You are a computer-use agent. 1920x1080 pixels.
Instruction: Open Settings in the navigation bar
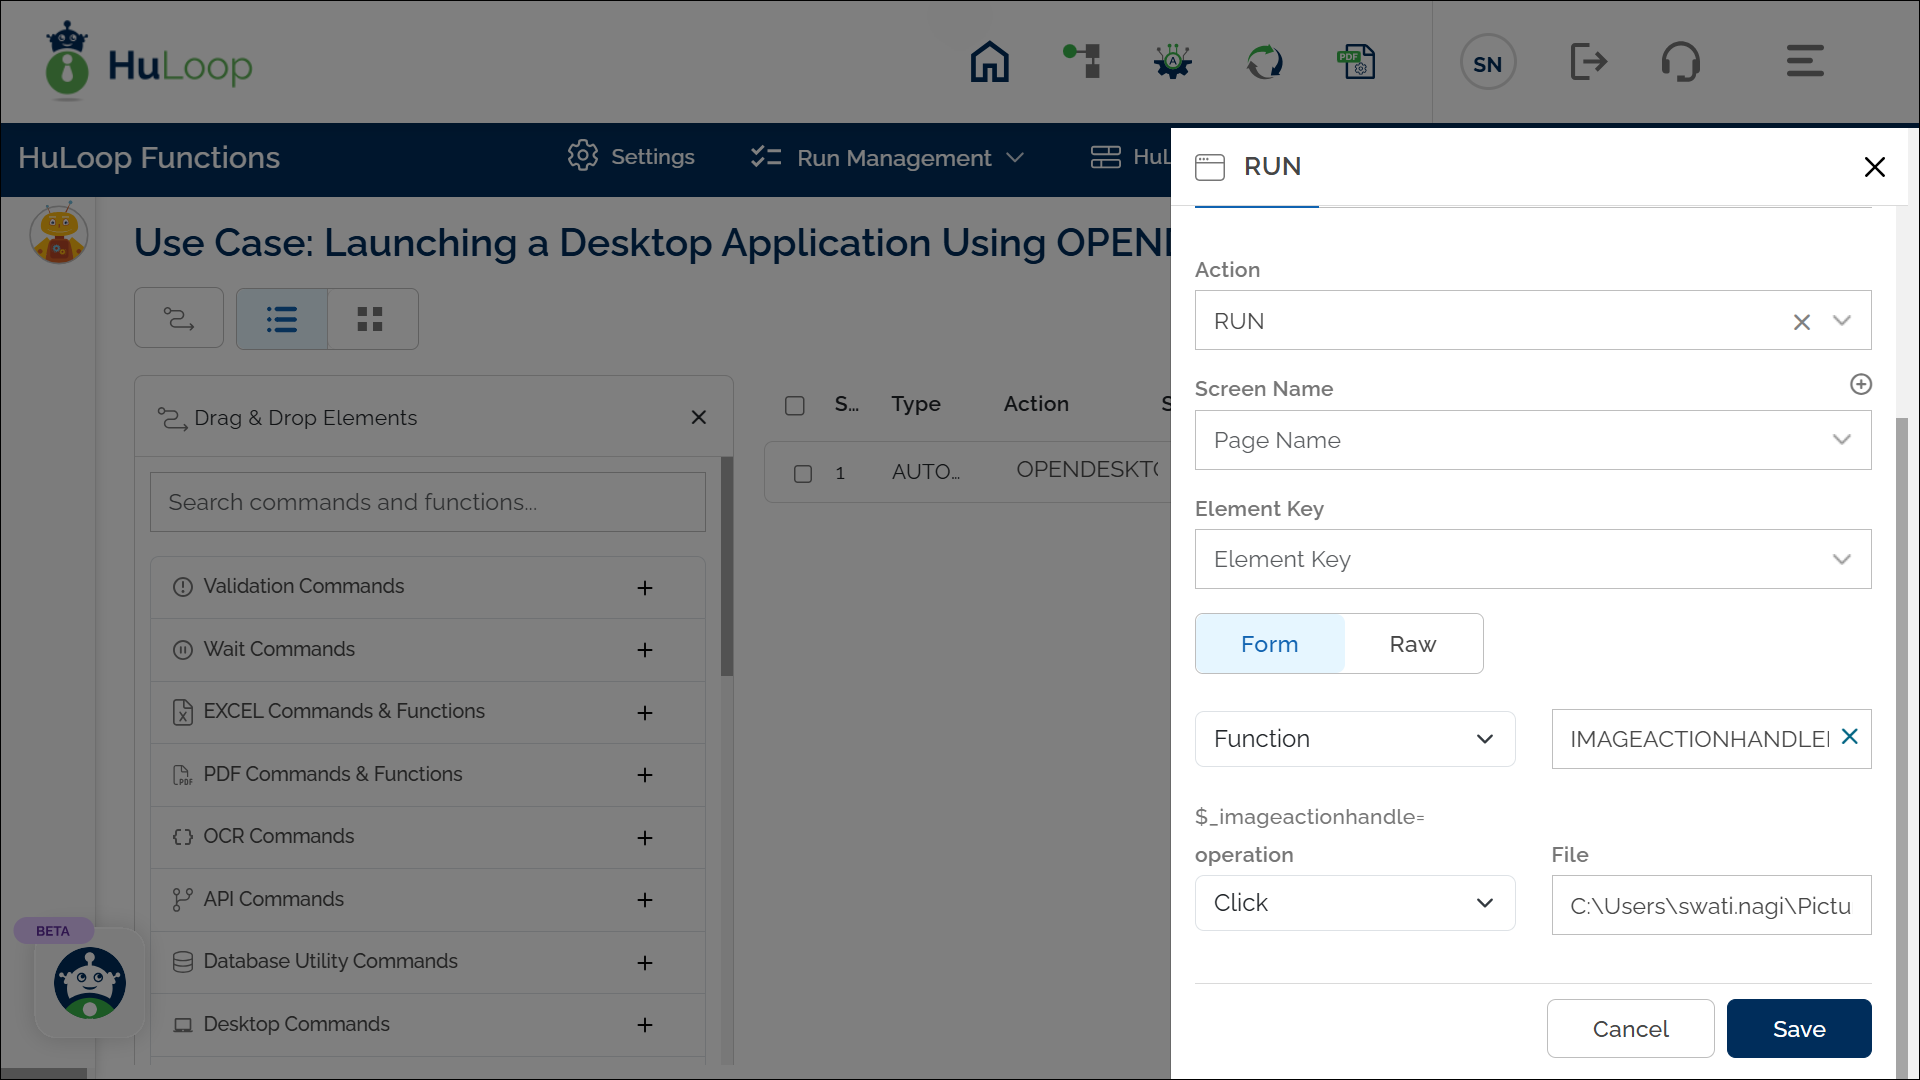632,157
